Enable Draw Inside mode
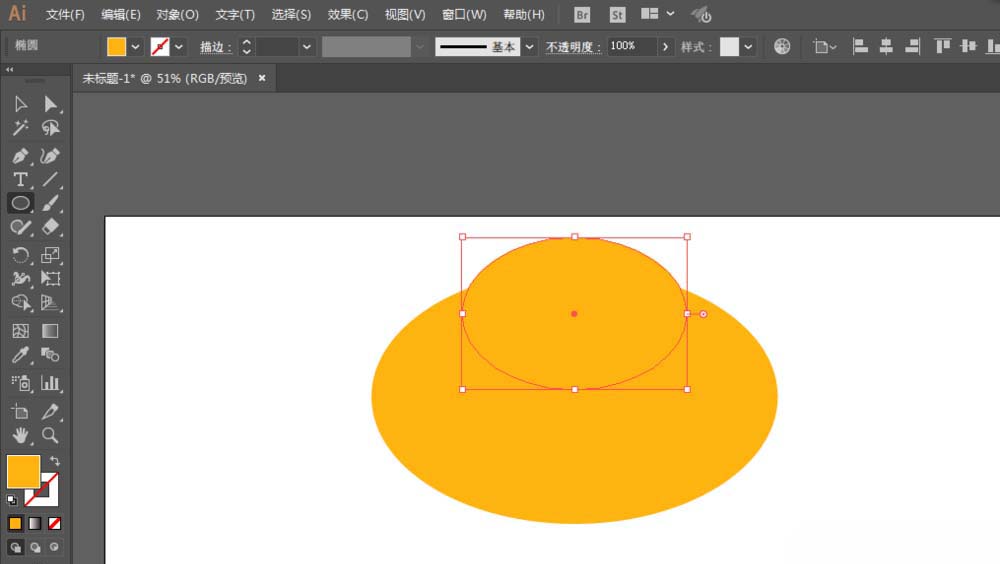 pos(55,547)
